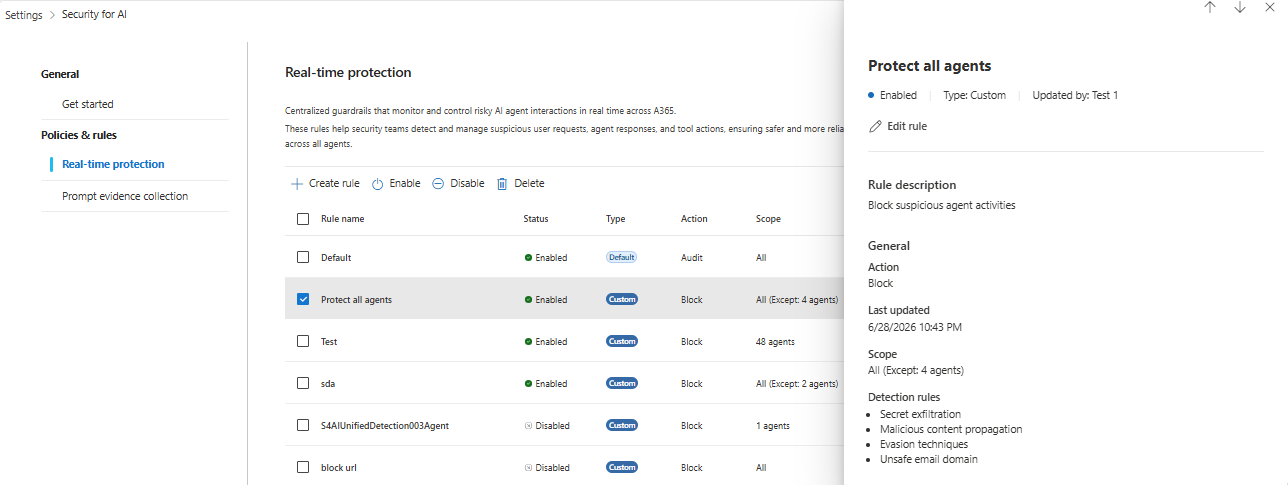Click the Create rule button
This screenshot has height=485, width=1288.
pyautogui.click(x=325, y=184)
